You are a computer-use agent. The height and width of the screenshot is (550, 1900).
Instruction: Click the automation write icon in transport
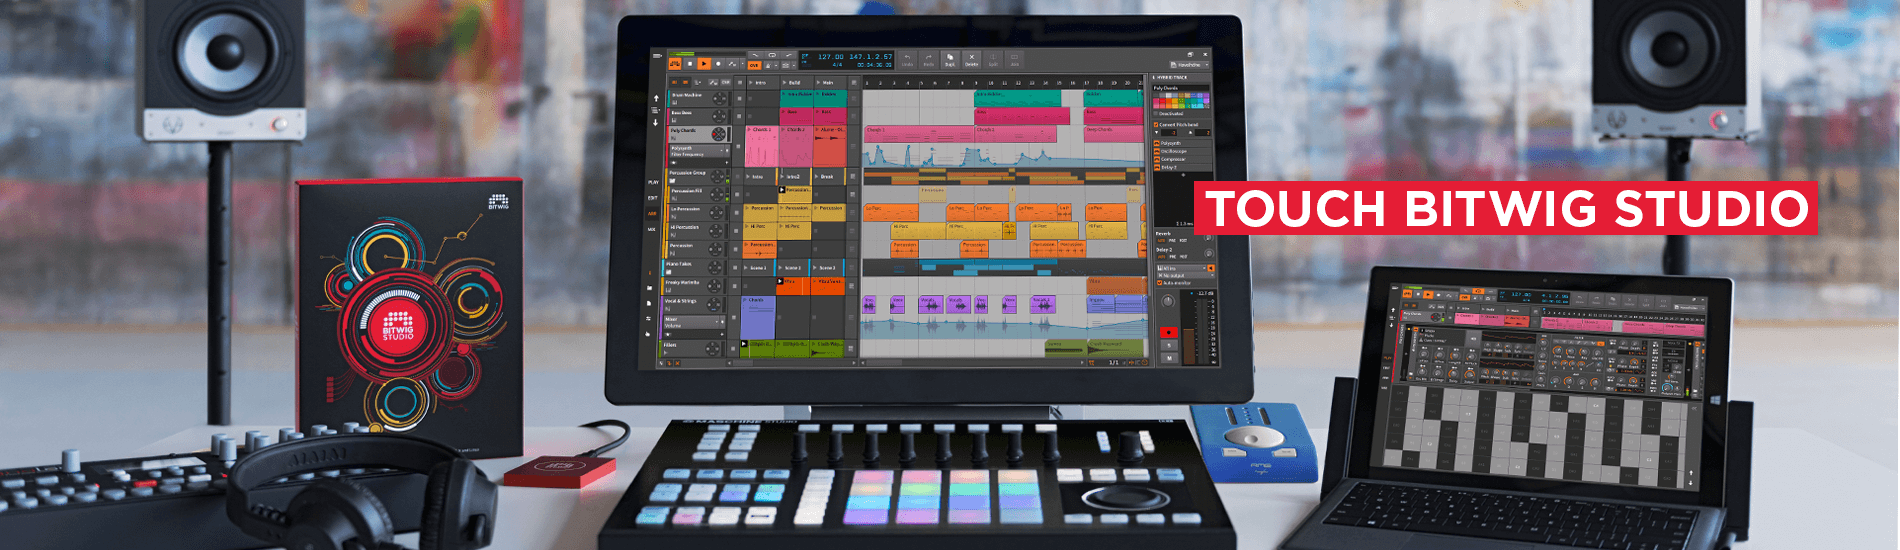pos(732,64)
